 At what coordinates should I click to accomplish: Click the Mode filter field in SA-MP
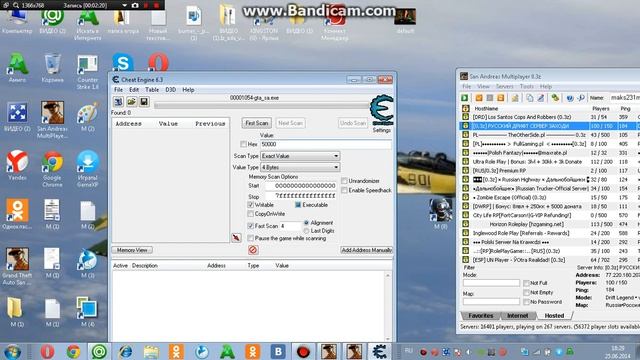(x=491, y=283)
